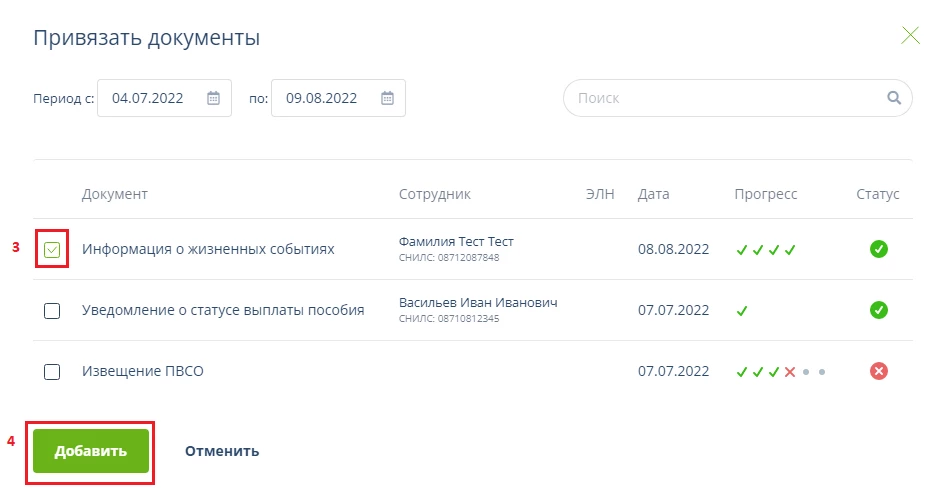Close the document binding dialog
Image resolution: width=946 pixels, height=497 pixels.
[910, 36]
